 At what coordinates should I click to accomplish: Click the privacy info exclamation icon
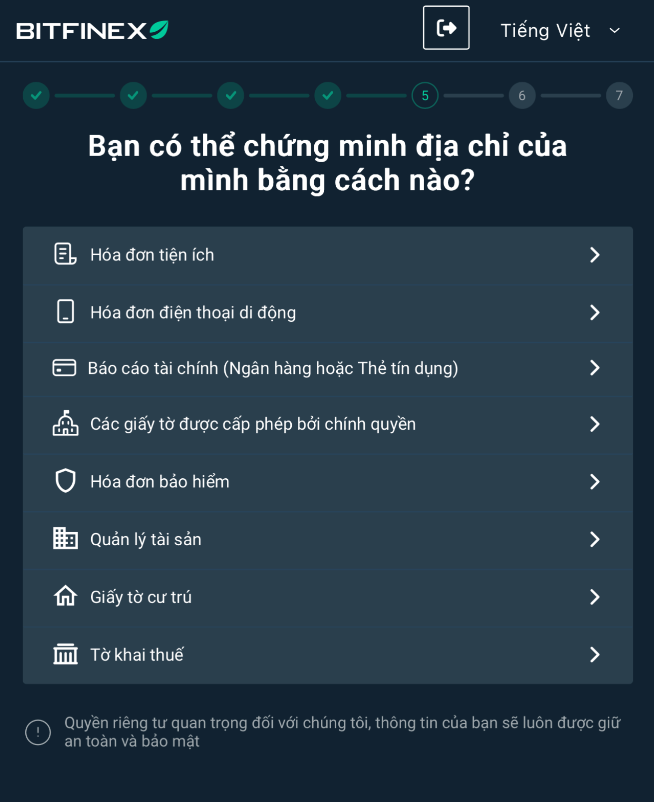point(38,732)
